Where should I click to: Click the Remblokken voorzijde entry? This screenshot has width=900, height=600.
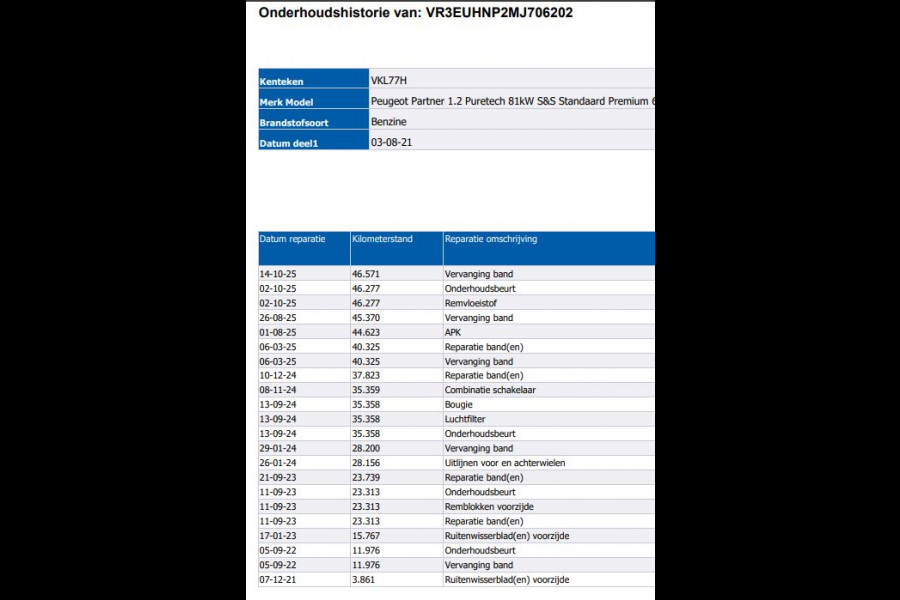(489, 506)
